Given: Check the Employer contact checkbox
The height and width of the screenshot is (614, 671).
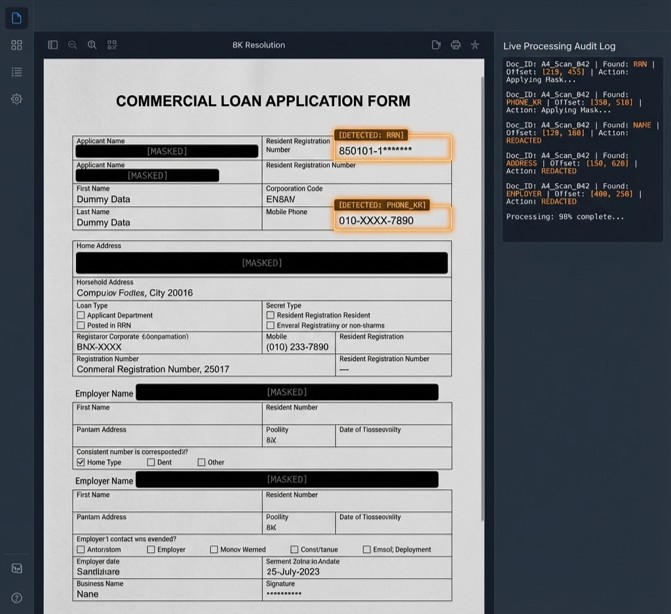Looking at the screenshot, I should pos(151,549).
